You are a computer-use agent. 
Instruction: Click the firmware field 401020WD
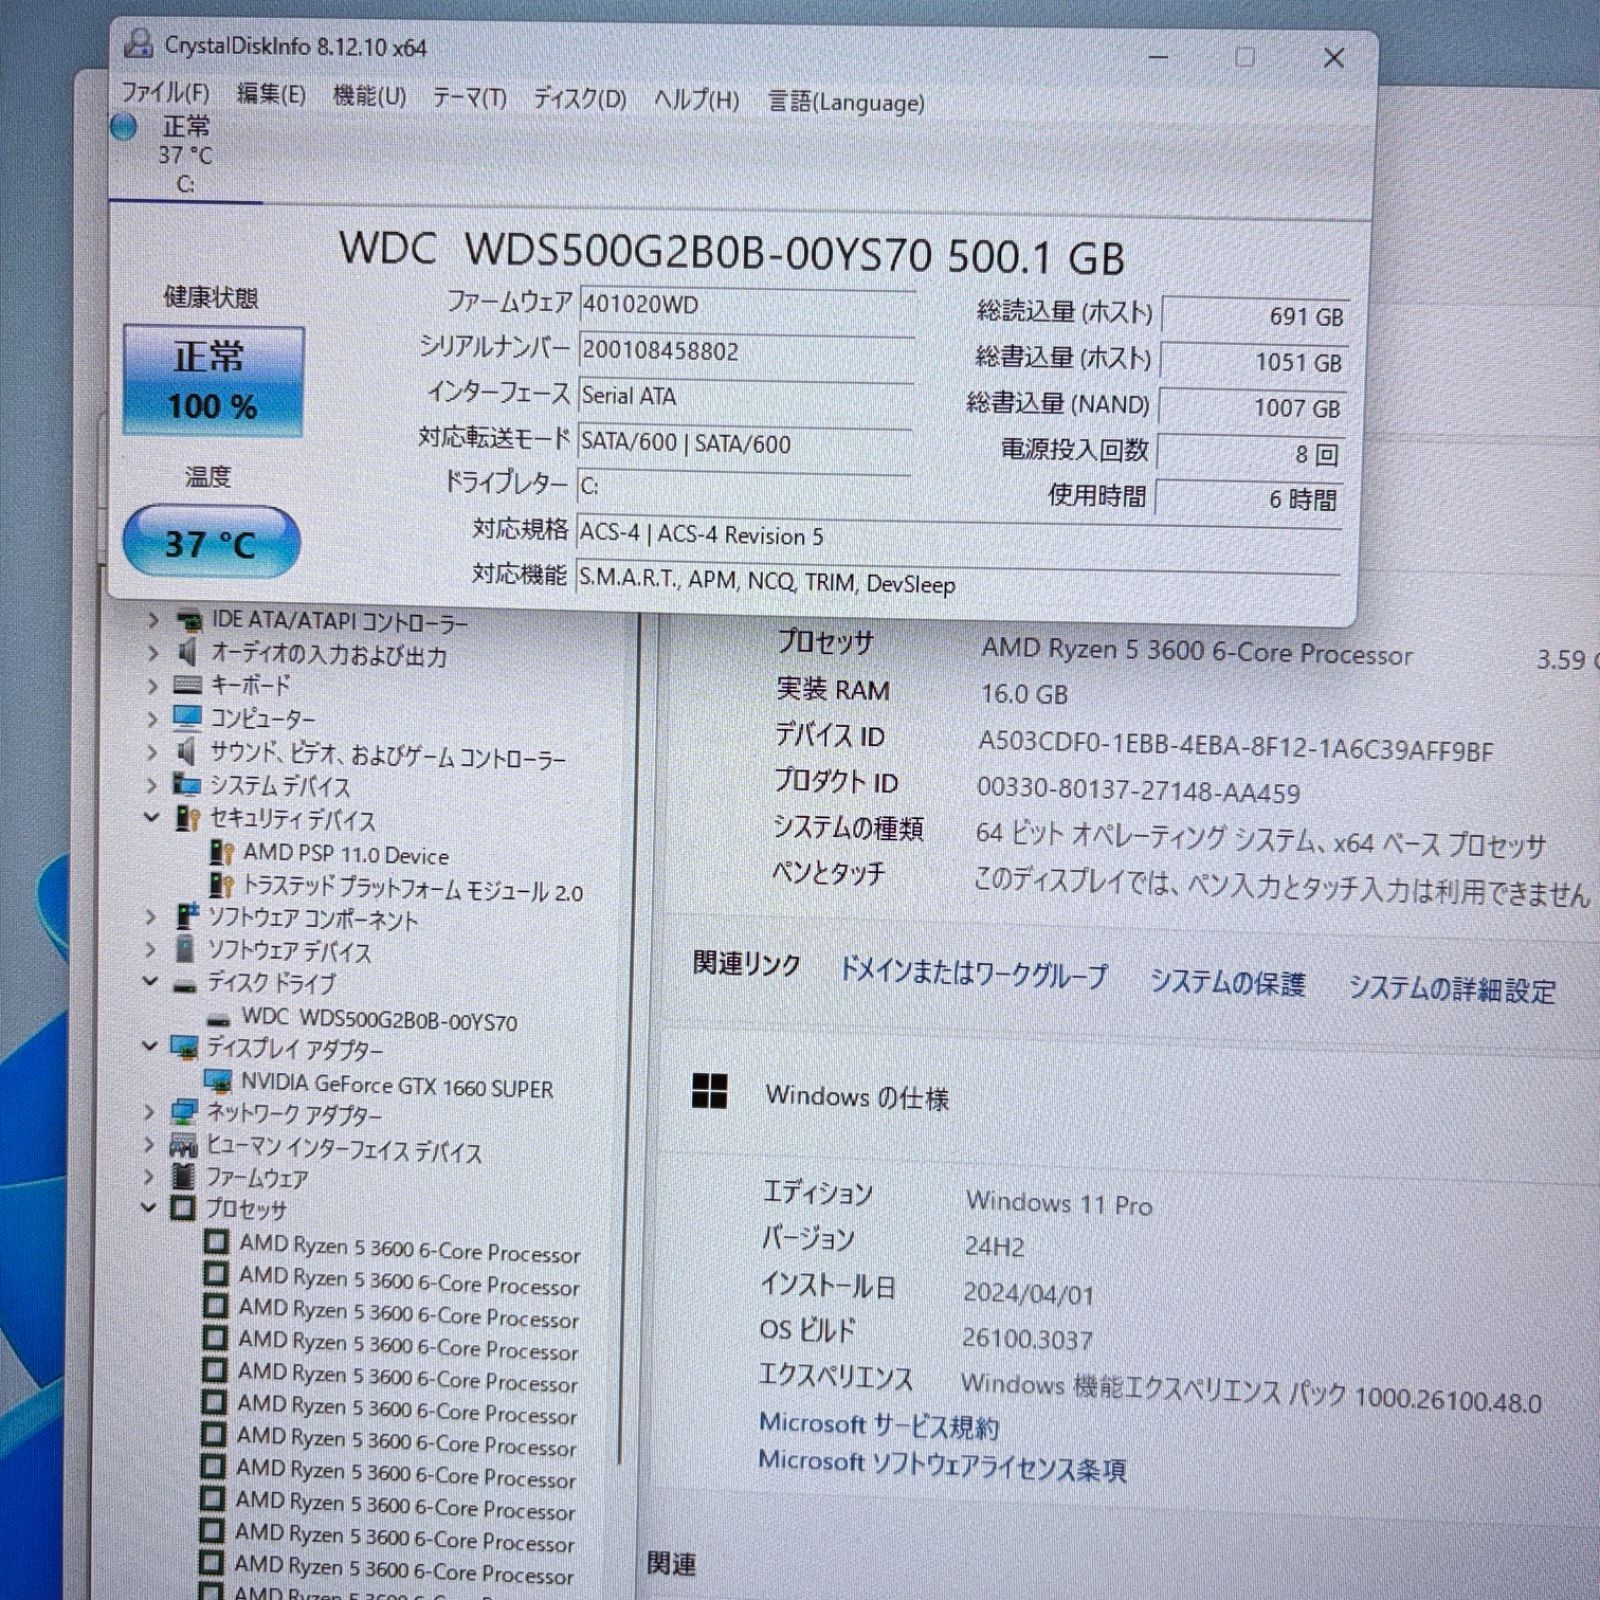tap(746, 305)
